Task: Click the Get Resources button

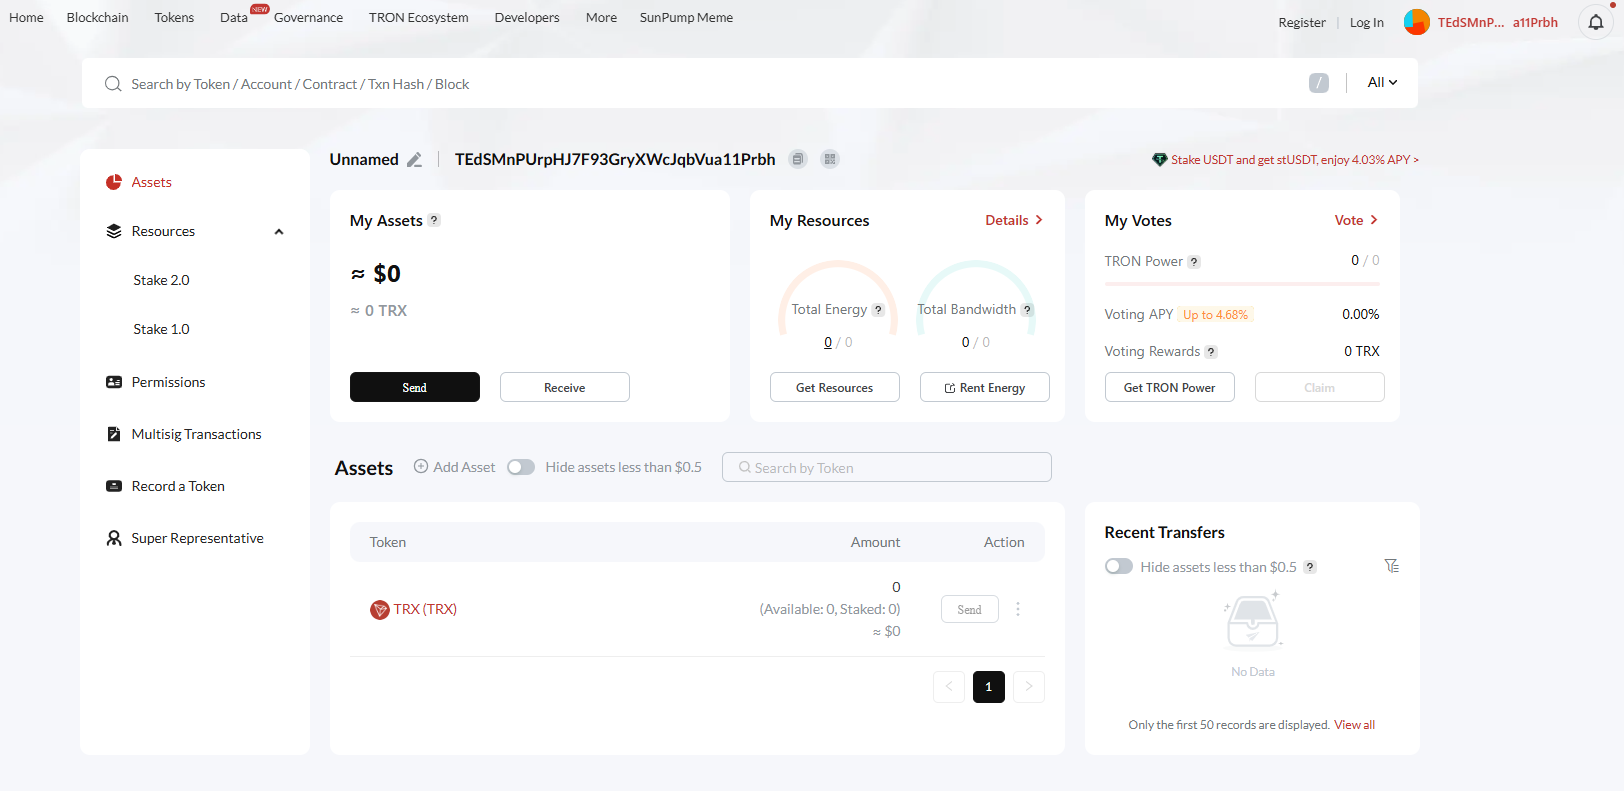Action: tap(835, 387)
